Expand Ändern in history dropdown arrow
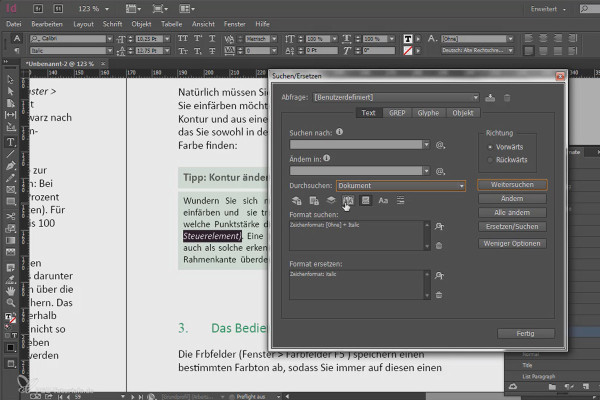 426,171
